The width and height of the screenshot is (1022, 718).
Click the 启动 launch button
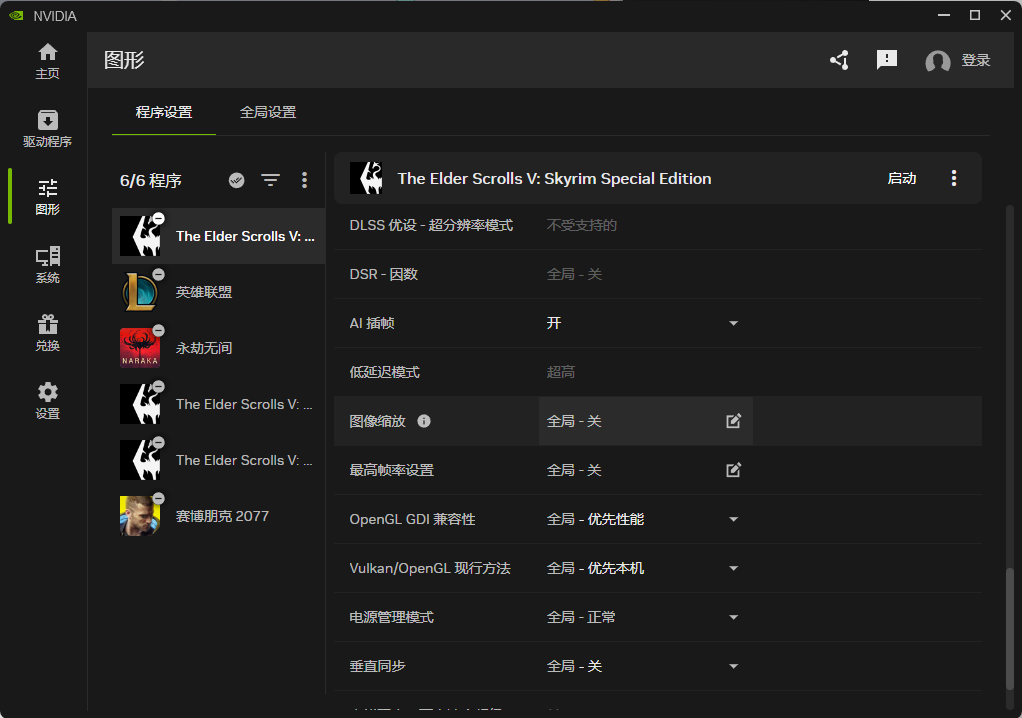[901, 178]
